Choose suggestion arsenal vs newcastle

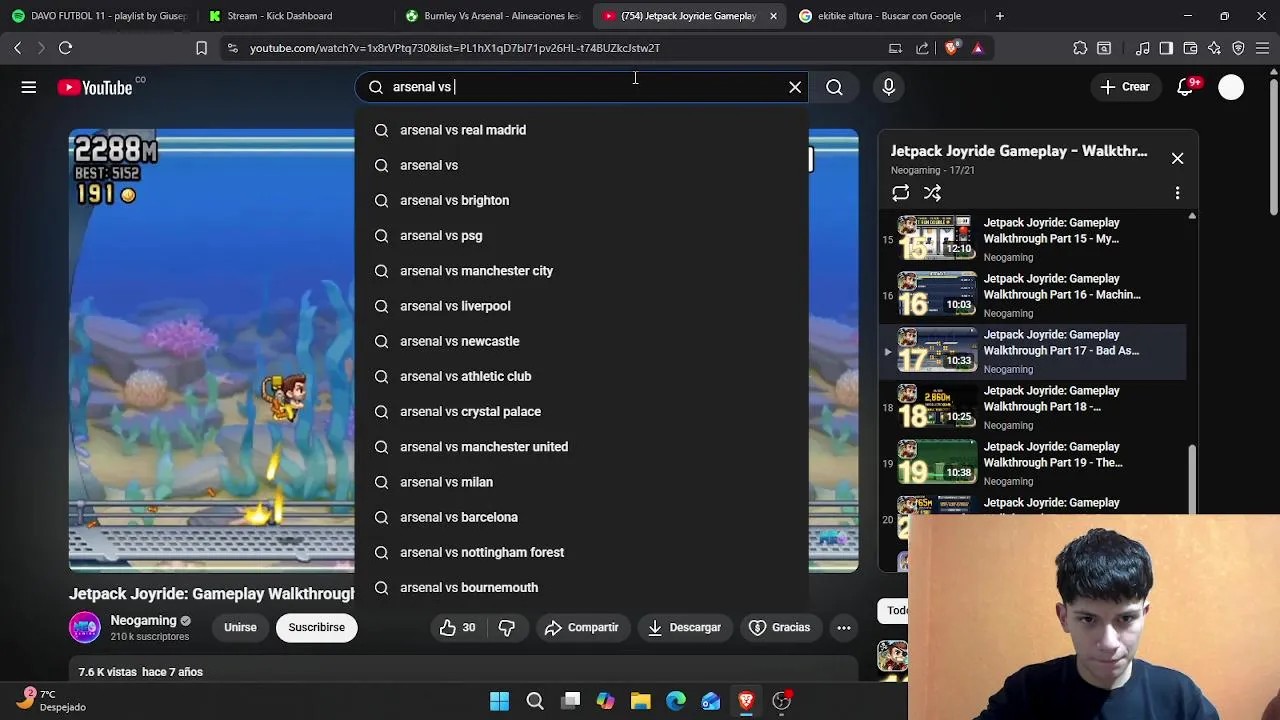coord(581,341)
